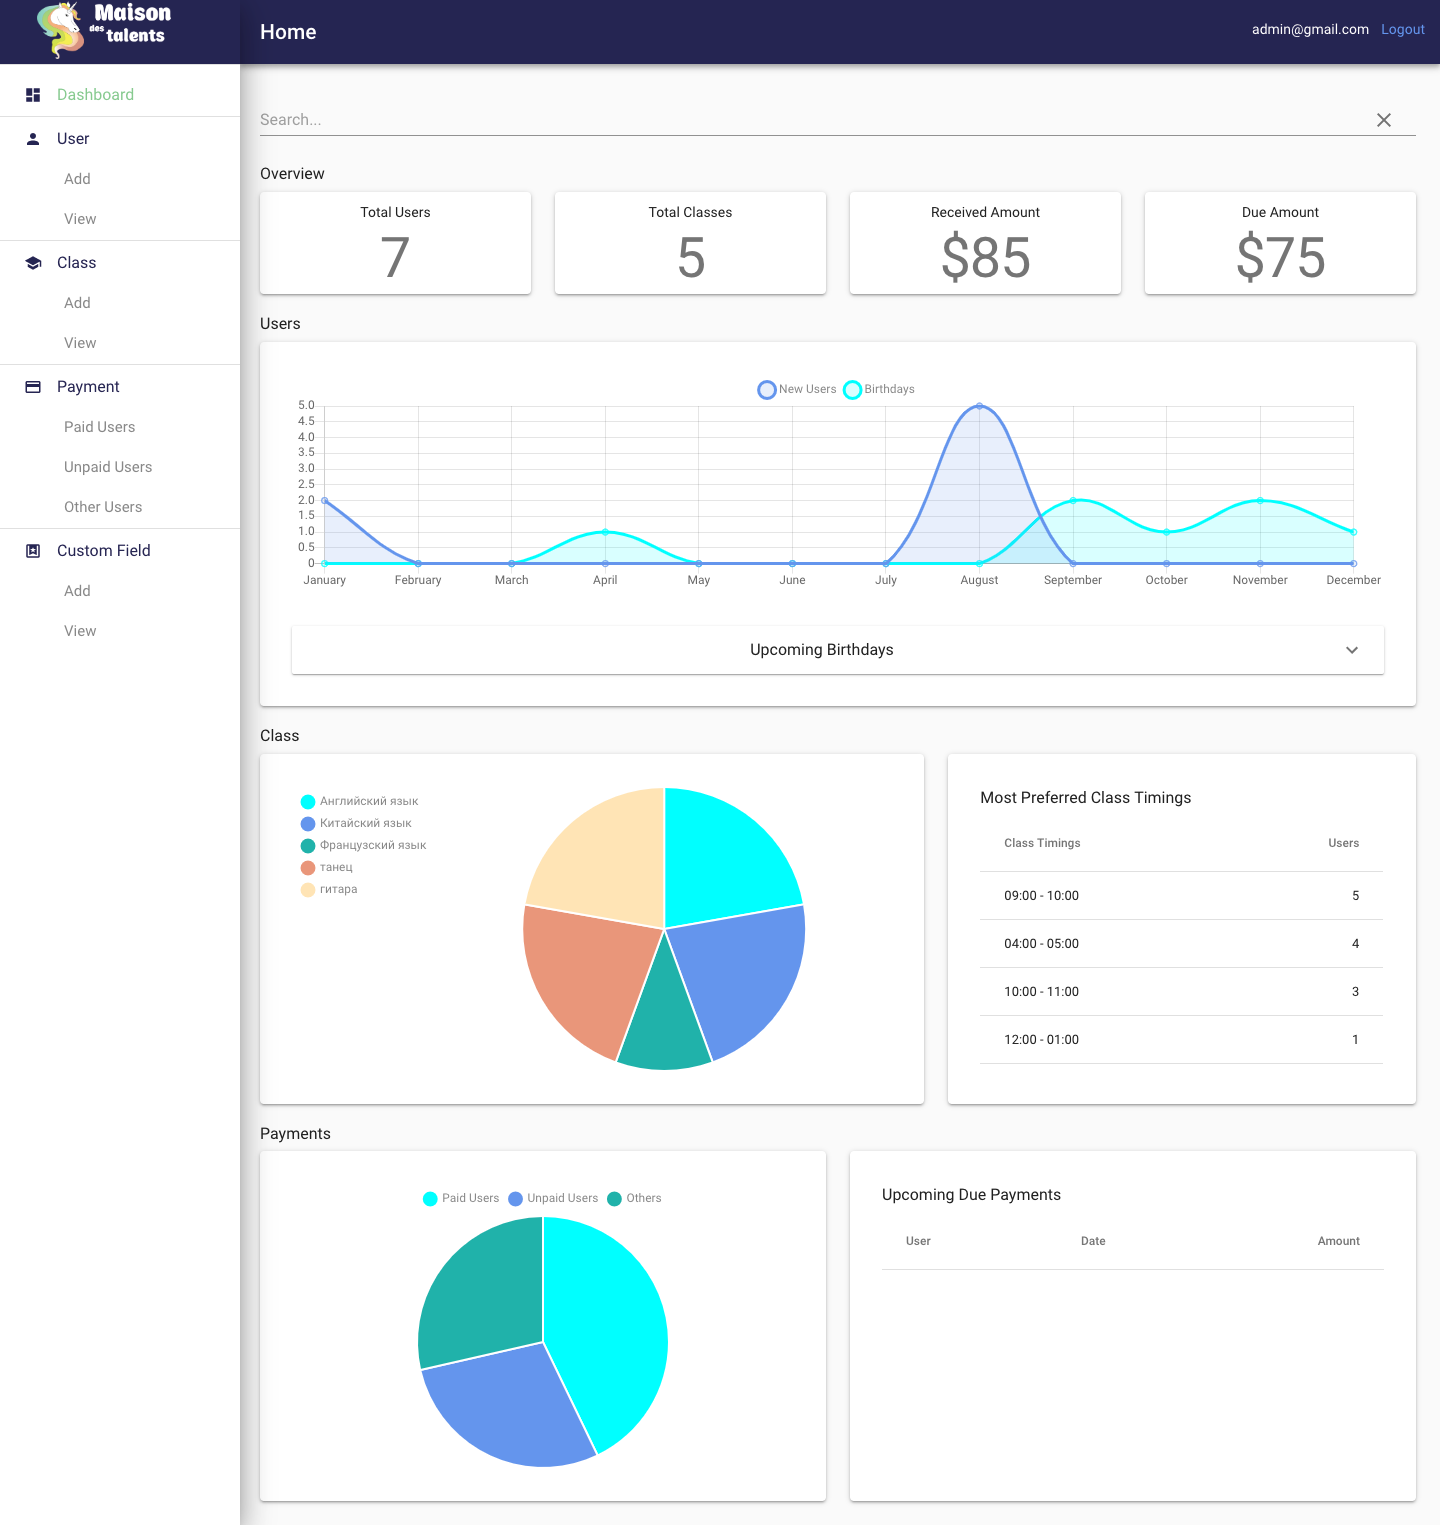Open the Dashboard menu item

coord(120,95)
